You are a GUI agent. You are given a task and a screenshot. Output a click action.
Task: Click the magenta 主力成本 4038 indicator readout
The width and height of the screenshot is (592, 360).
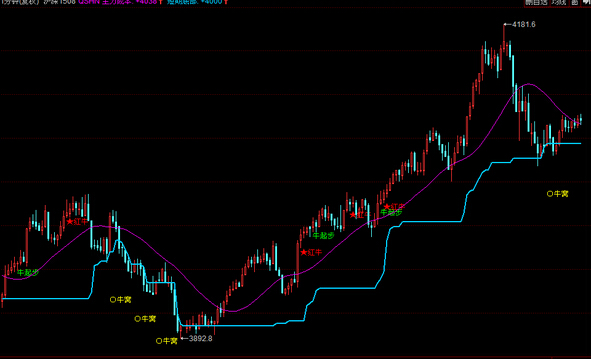point(120,2)
